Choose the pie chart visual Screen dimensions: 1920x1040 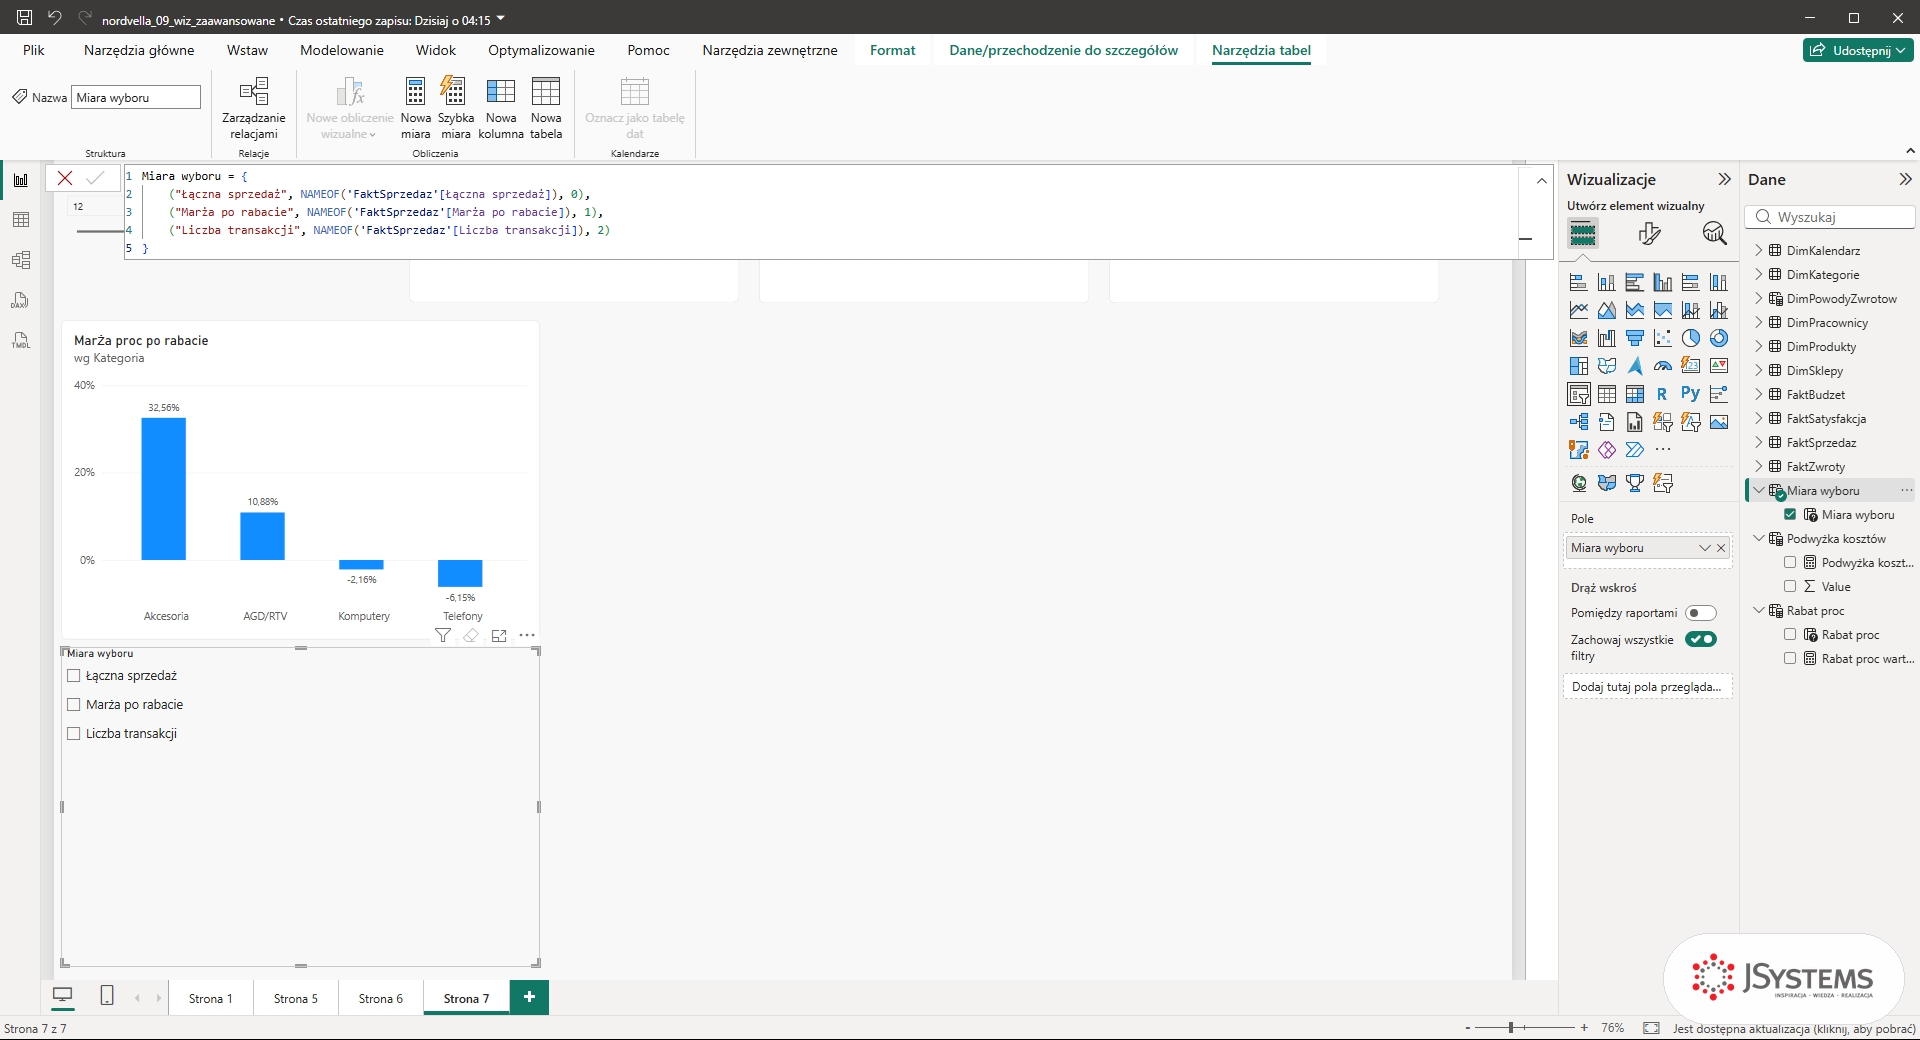[1690, 338]
